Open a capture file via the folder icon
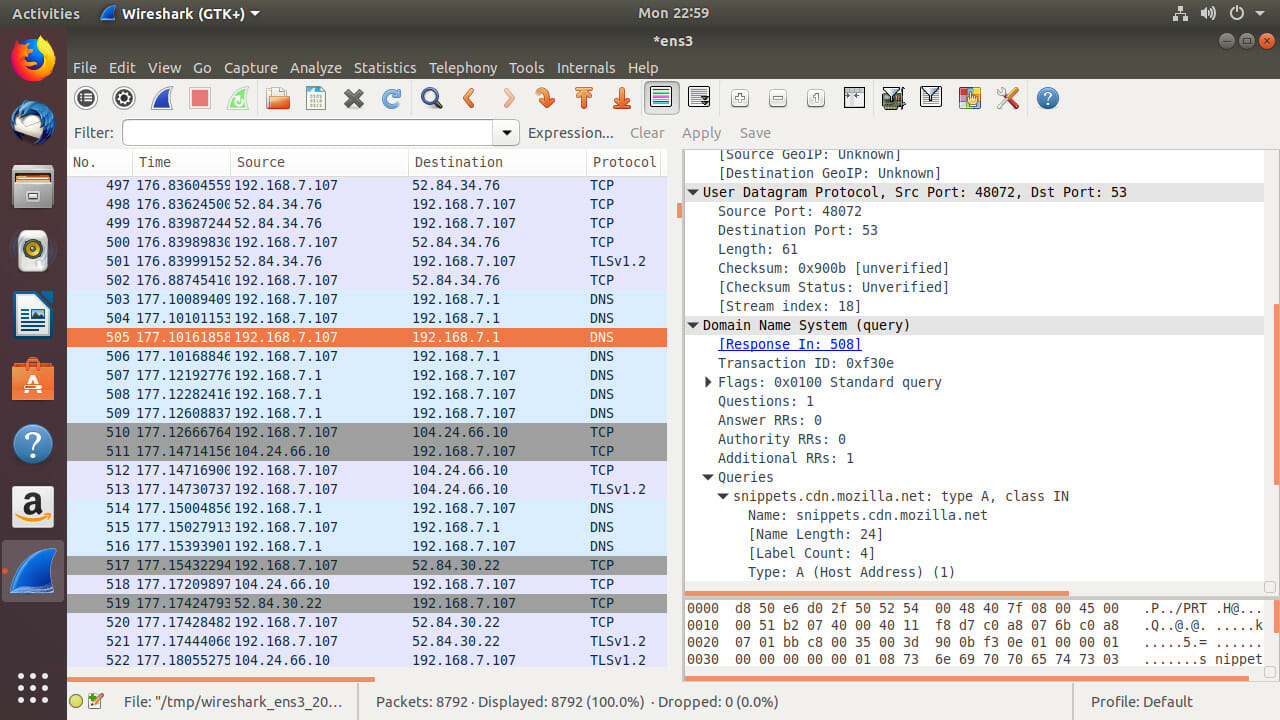Image resolution: width=1280 pixels, height=720 pixels. click(277, 98)
